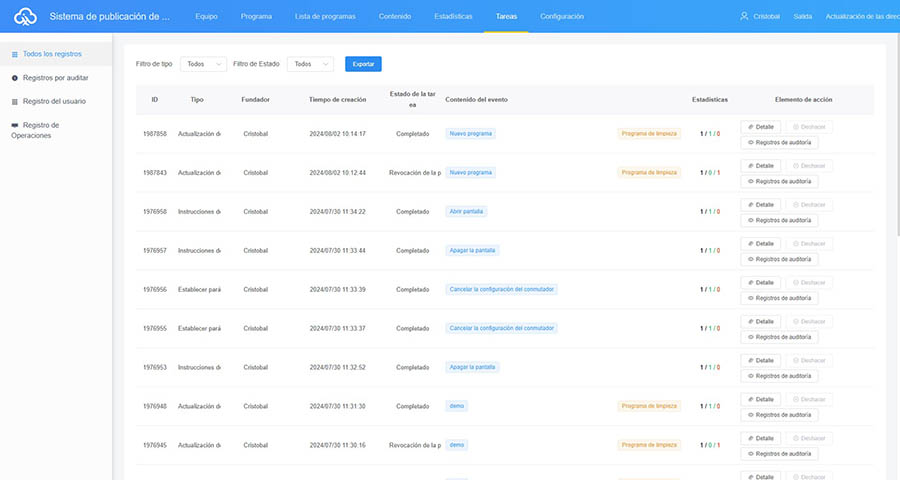
Task: Click Detalle for task 1976955
Action: click(761, 322)
